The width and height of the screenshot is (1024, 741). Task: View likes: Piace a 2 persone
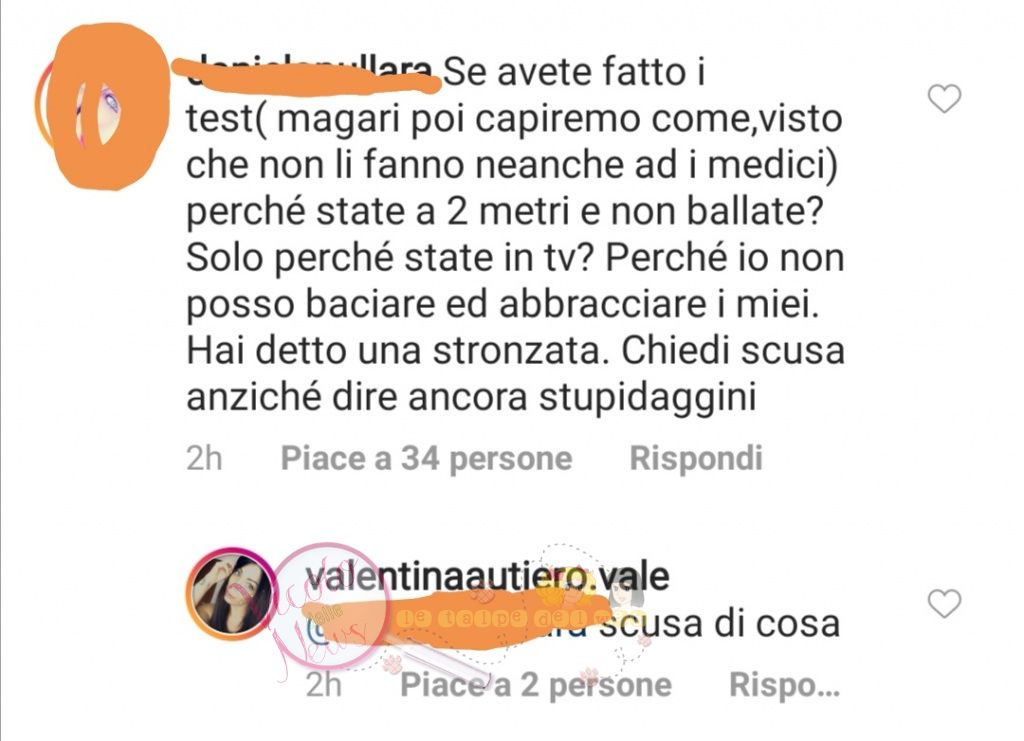pos(536,685)
